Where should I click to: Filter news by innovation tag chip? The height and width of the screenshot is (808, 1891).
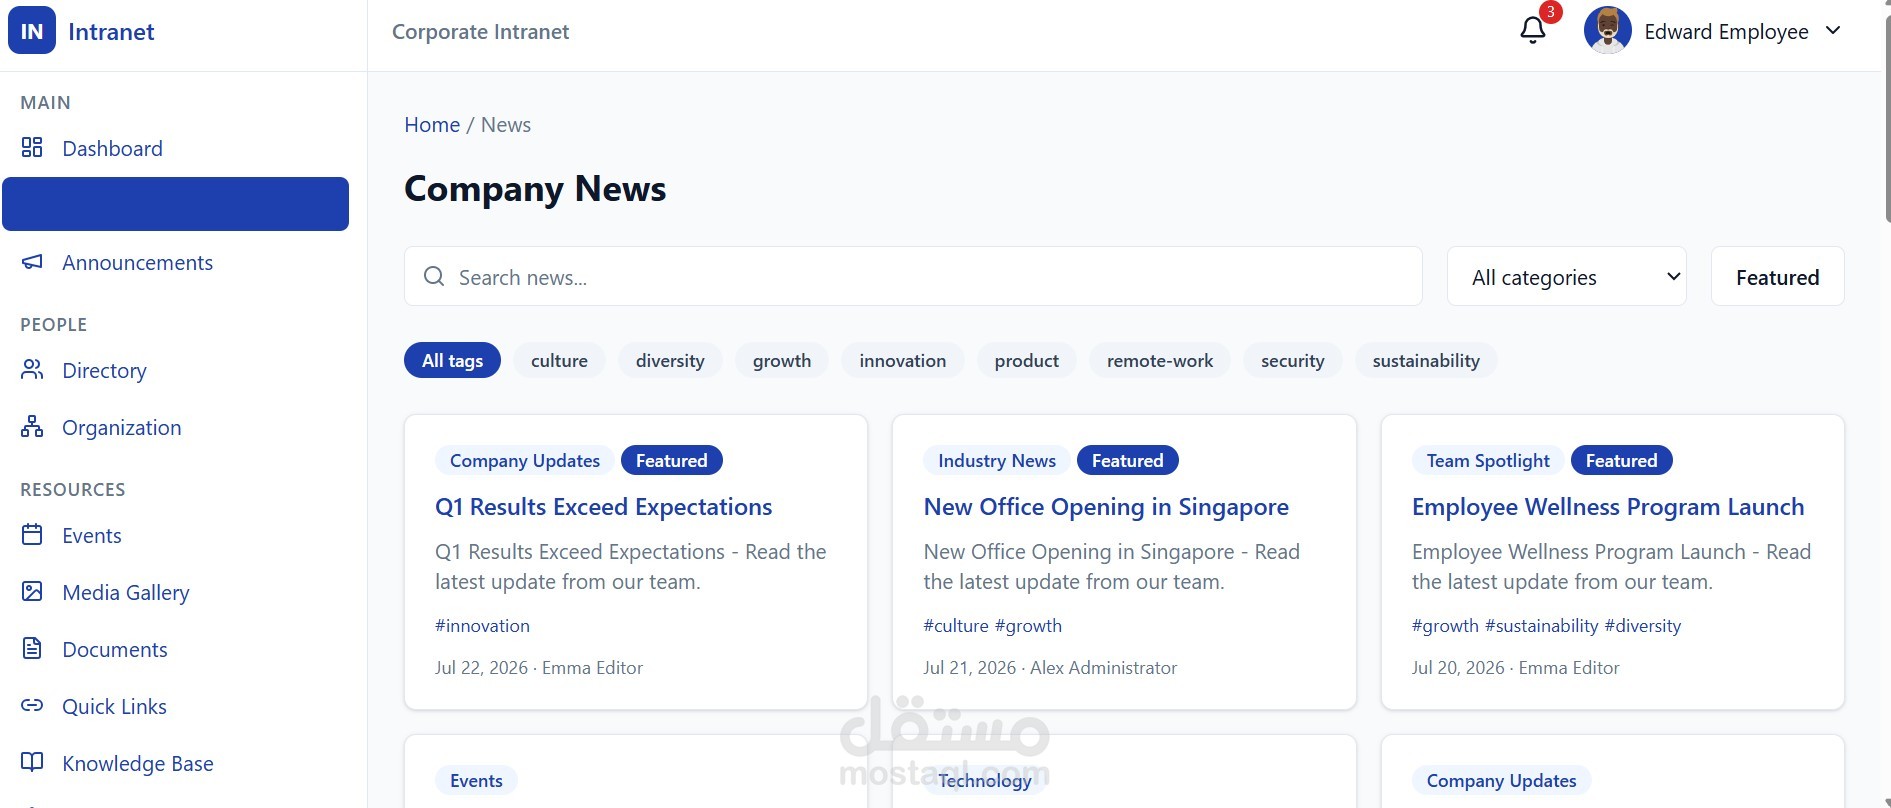click(902, 361)
